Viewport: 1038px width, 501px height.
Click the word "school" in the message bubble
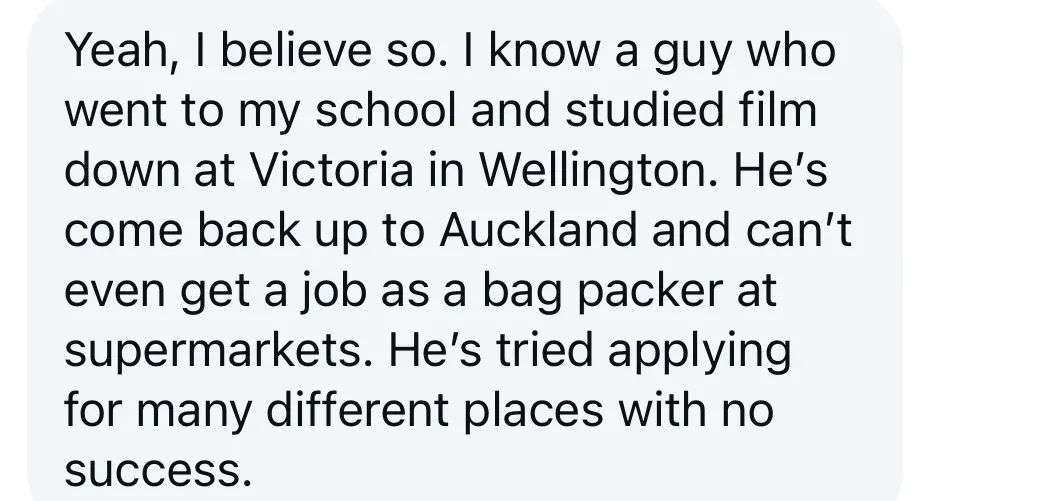pyautogui.click(x=386, y=111)
